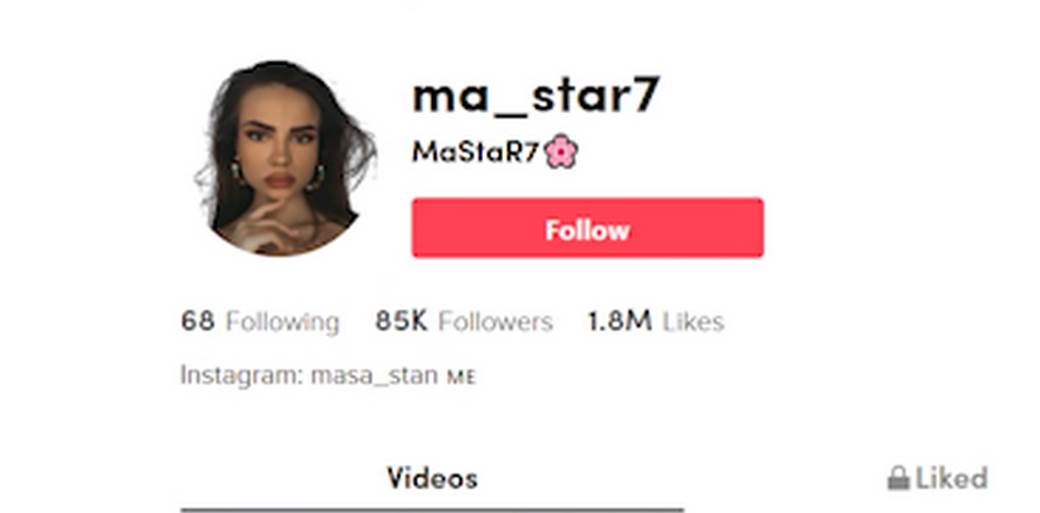Select the ma_star7 username heading

pos(535,96)
